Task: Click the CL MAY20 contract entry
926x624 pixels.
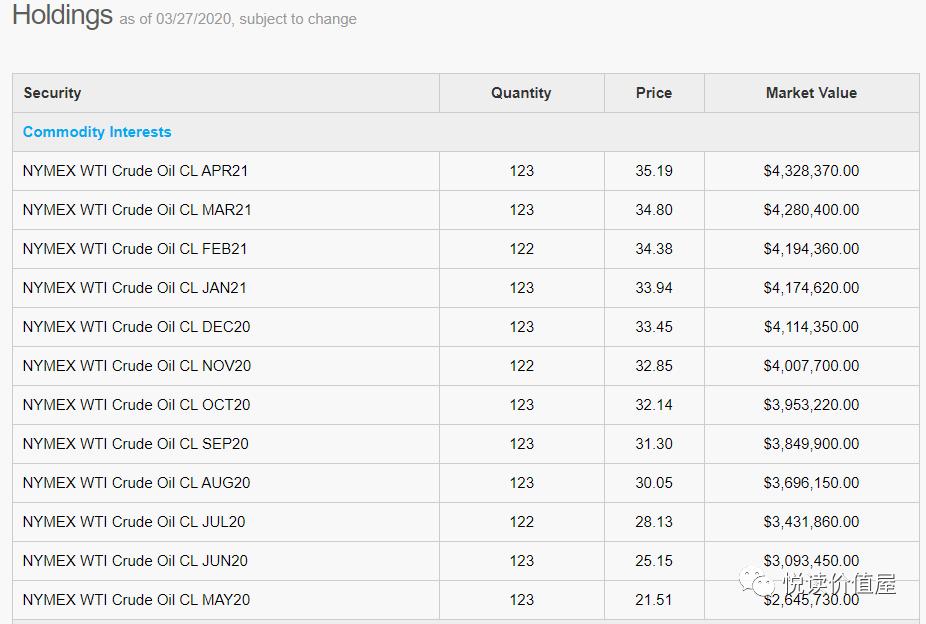Action: point(136,600)
